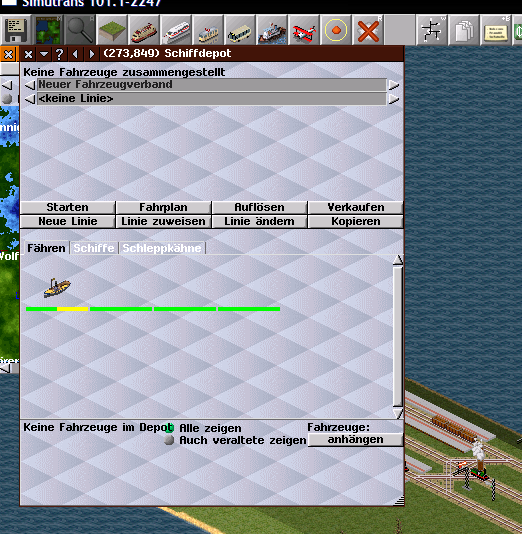Viewport: 522px width, 534px height.
Task: Click the left arrow in background window
Action: click(x=7, y=85)
